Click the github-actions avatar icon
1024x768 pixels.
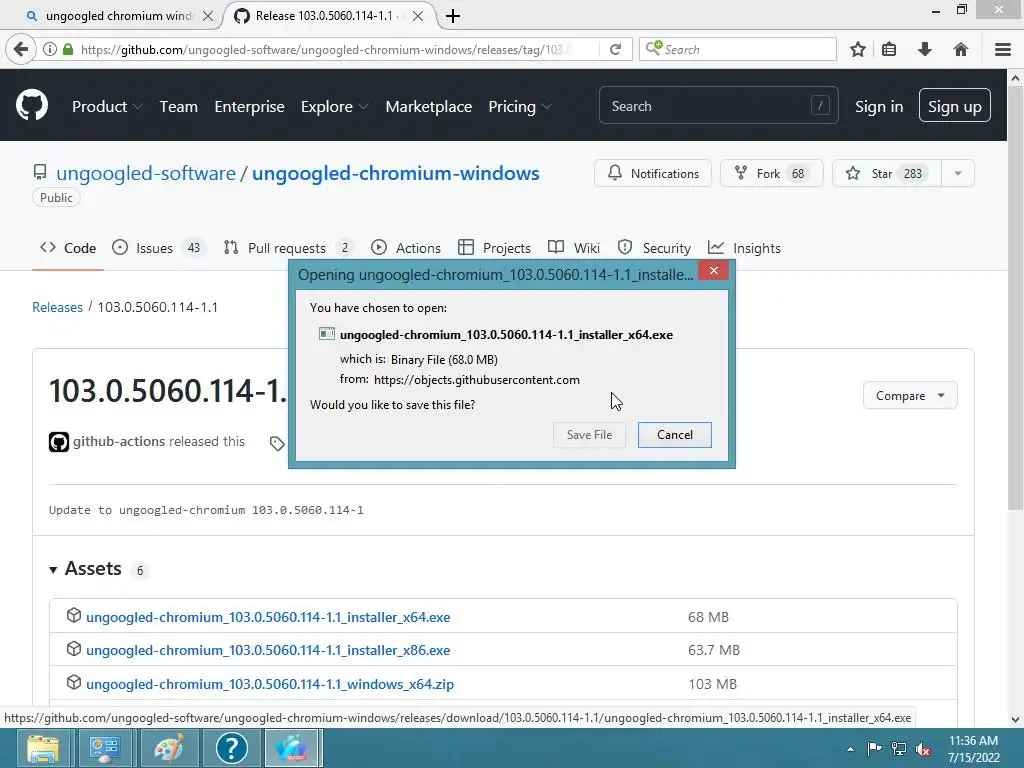pyautogui.click(x=59, y=442)
